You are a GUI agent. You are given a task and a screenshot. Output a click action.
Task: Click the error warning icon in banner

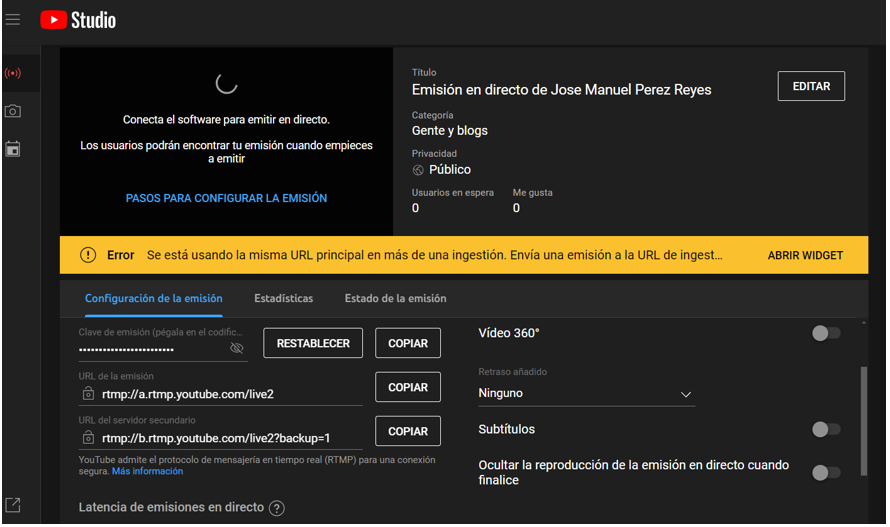[x=88, y=255]
